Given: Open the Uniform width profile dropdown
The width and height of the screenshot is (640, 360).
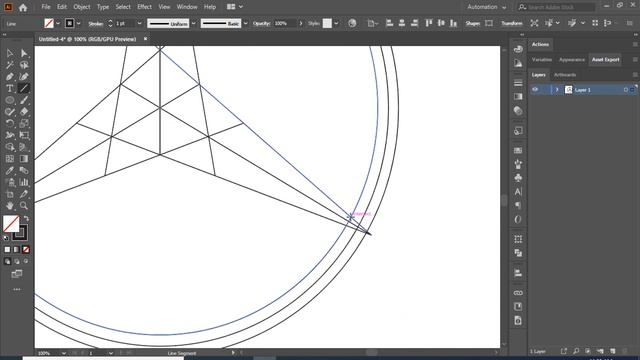Looking at the screenshot, I should point(193,24).
